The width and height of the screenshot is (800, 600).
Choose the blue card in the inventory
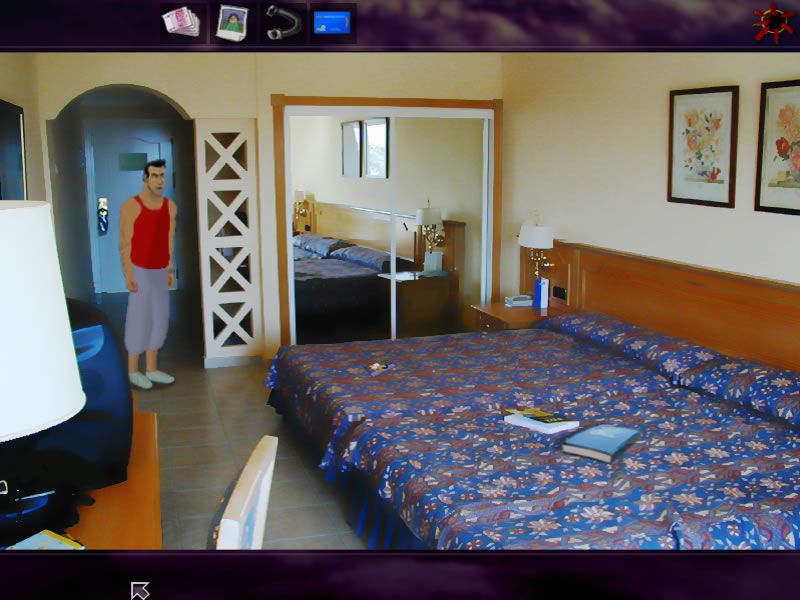click(332, 22)
